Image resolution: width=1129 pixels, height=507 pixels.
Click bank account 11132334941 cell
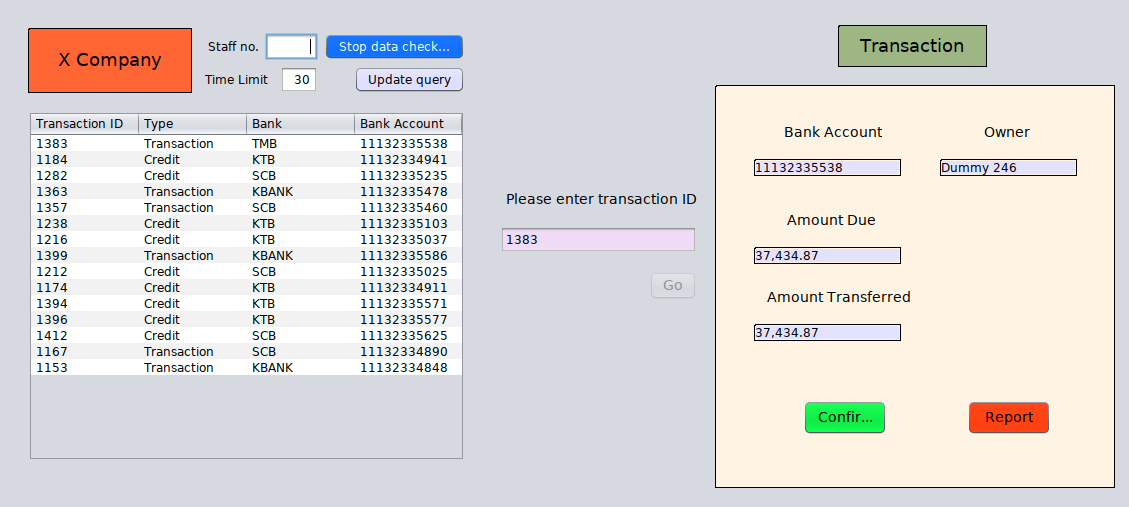tap(408, 160)
